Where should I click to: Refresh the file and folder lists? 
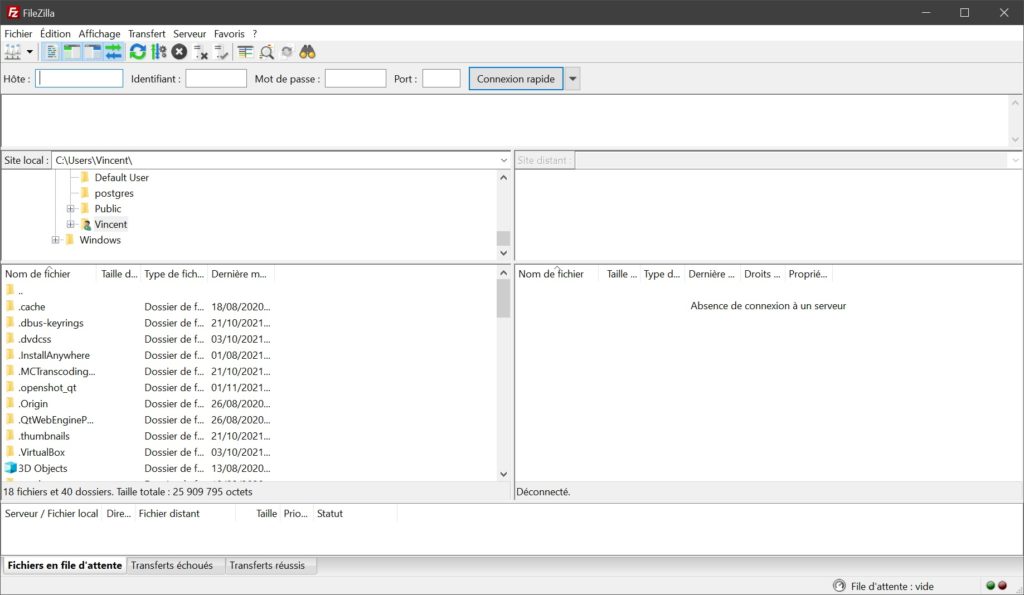(137, 52)
